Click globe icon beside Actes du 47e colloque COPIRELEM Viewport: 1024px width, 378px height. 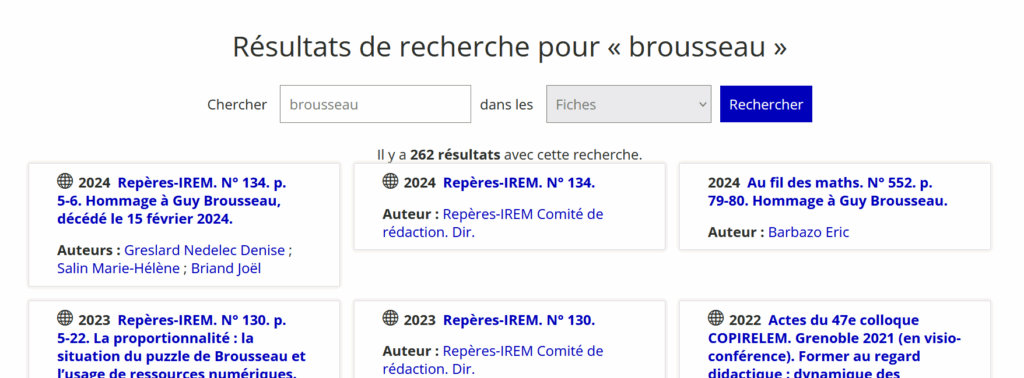(716, 318)
